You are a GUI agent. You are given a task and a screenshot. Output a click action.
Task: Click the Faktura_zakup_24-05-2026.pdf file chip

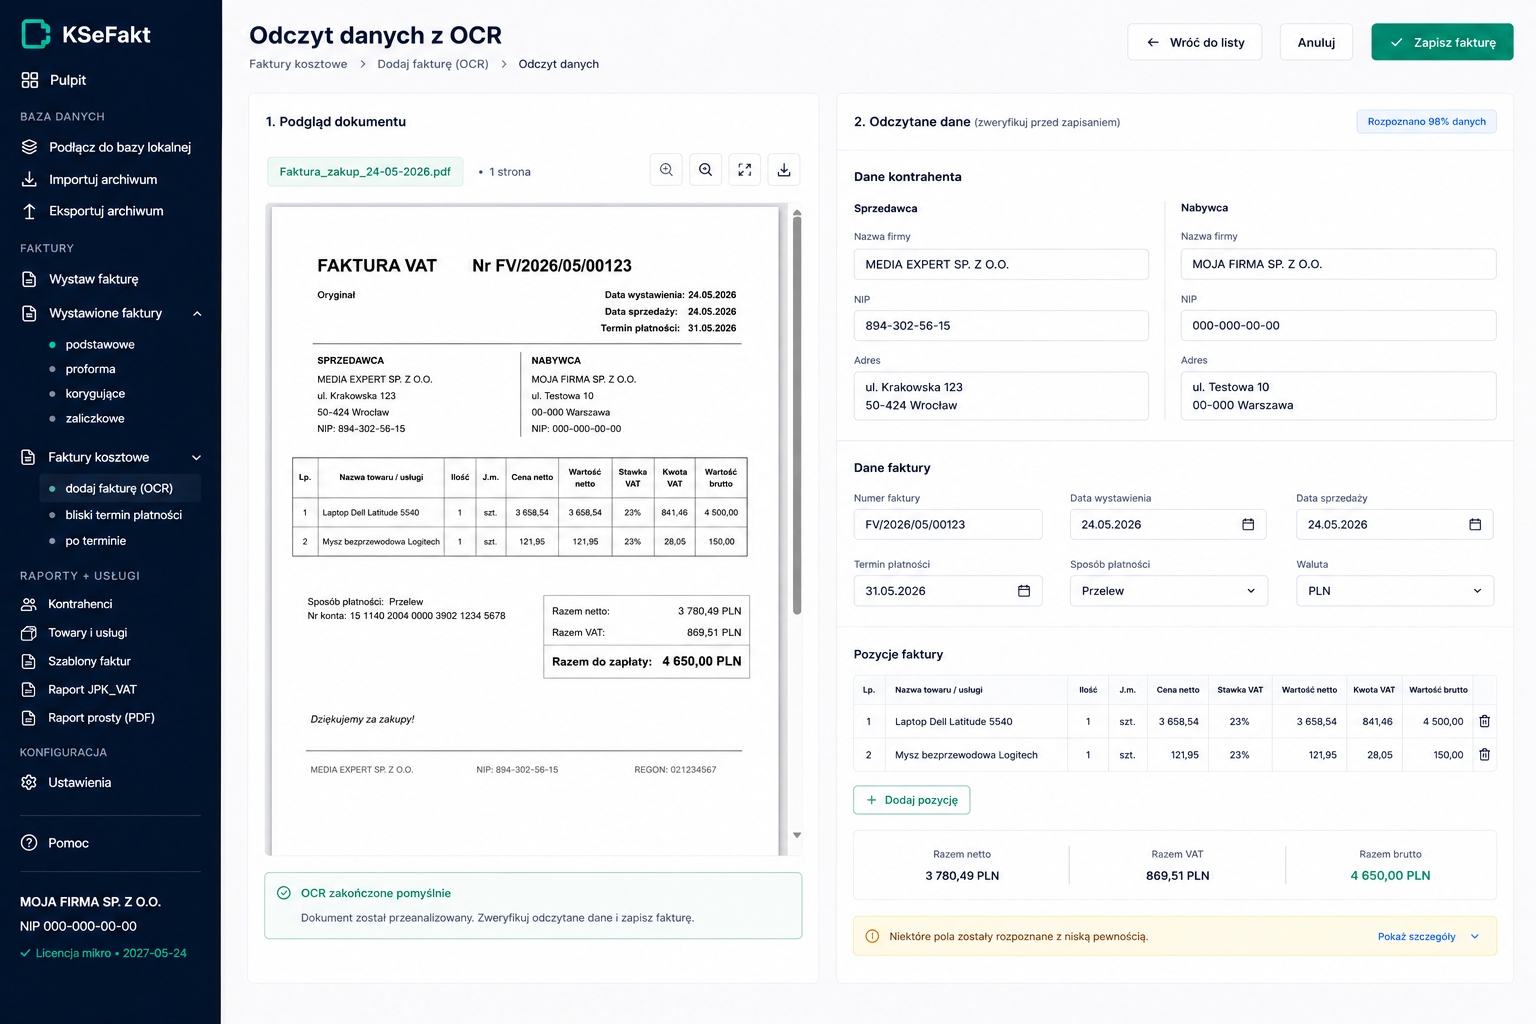click(x=365, y=172)
